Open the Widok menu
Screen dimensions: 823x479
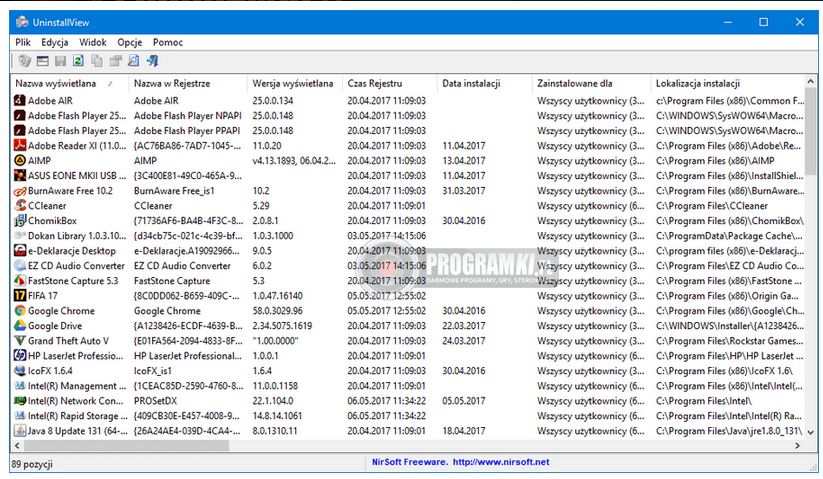[92, 42]
